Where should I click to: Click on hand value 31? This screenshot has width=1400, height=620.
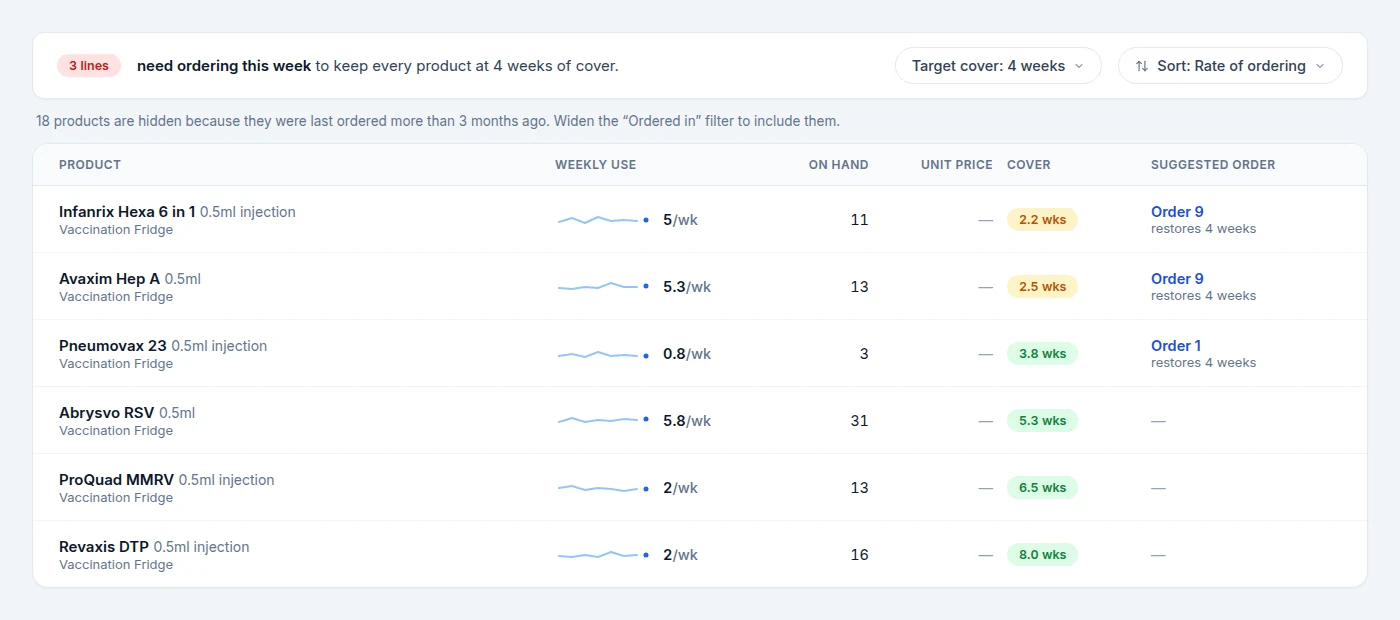point(859,421)
